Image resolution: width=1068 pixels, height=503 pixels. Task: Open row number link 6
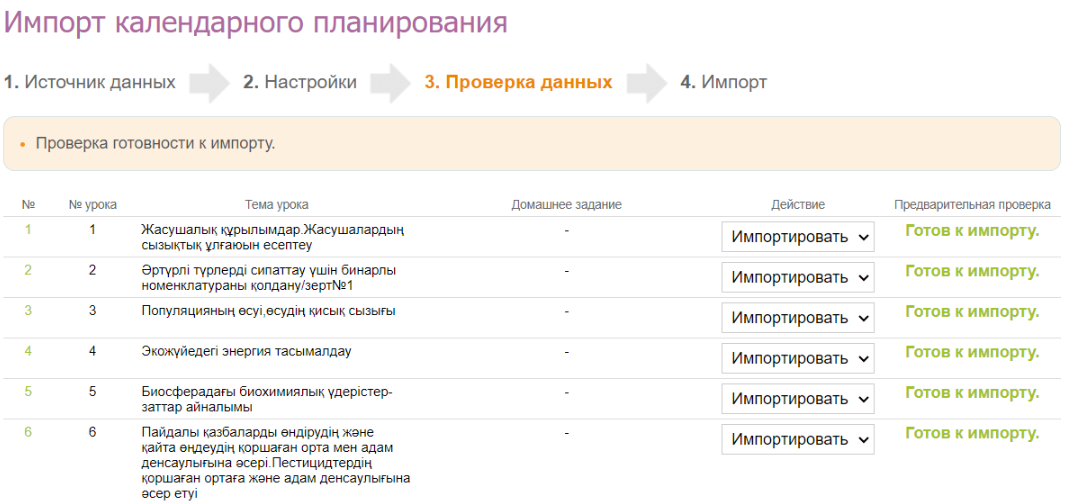(28, 433)
